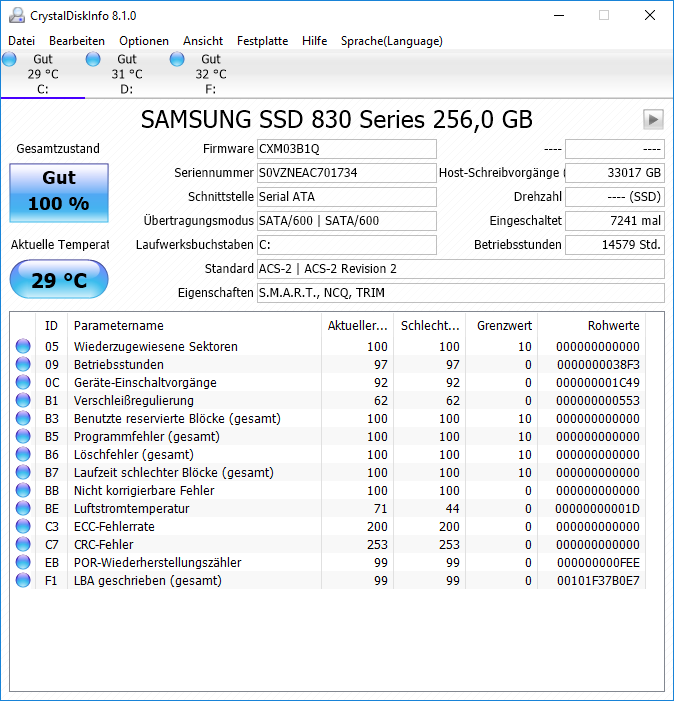Click status orb for Nicht korrigierbare Fehler
This screenshot has width=674, height=701.
(x=23, y=490)
